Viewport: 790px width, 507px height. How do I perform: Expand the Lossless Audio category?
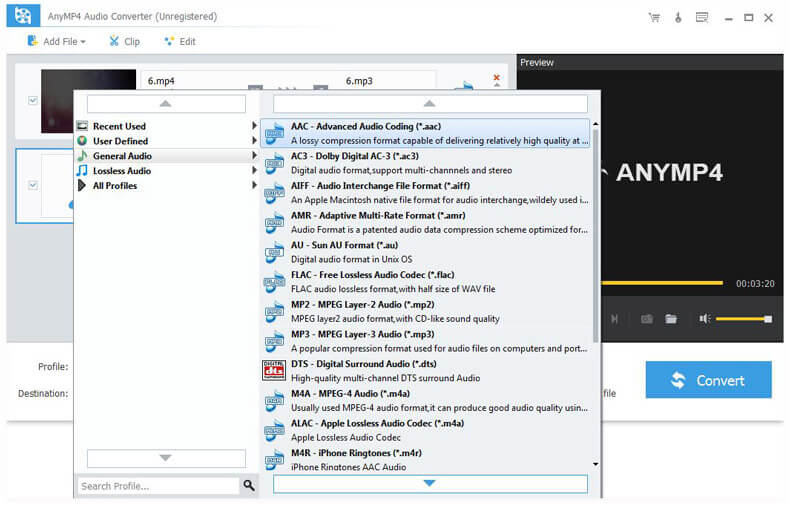click(121, 171)
